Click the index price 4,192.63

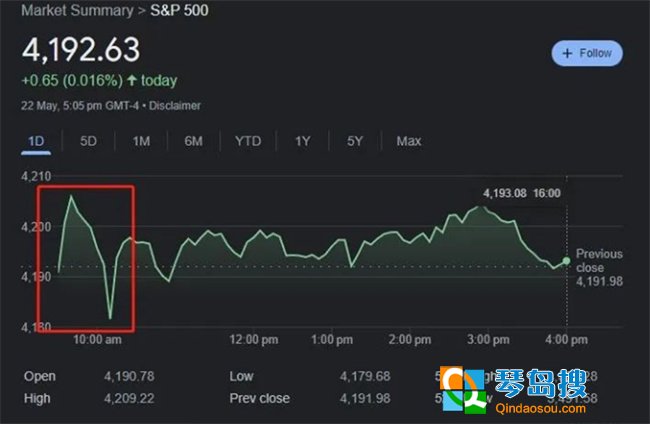pos(81,50)
